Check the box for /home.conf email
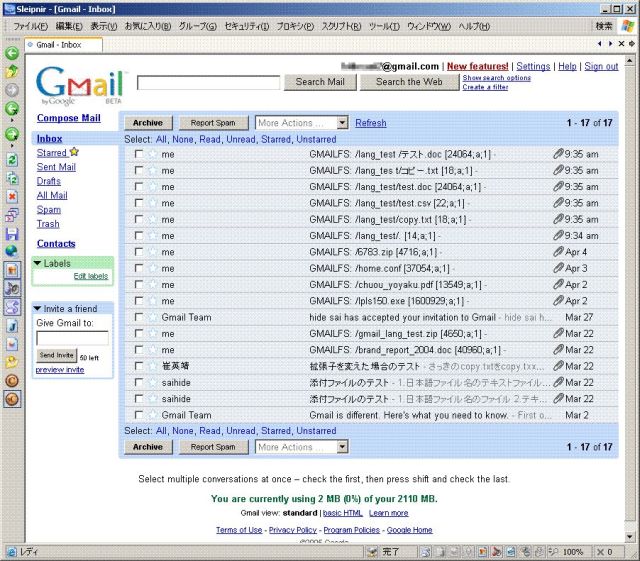640x561 pixels. [x=138, y=268]
